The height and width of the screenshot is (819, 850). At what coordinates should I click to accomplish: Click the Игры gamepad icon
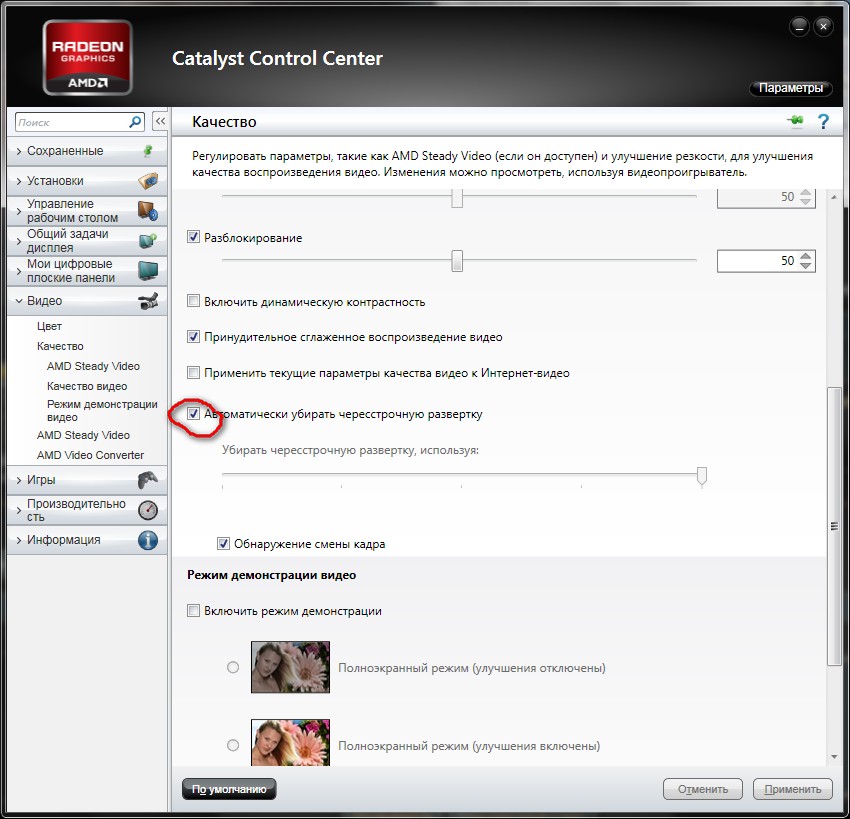147,480
